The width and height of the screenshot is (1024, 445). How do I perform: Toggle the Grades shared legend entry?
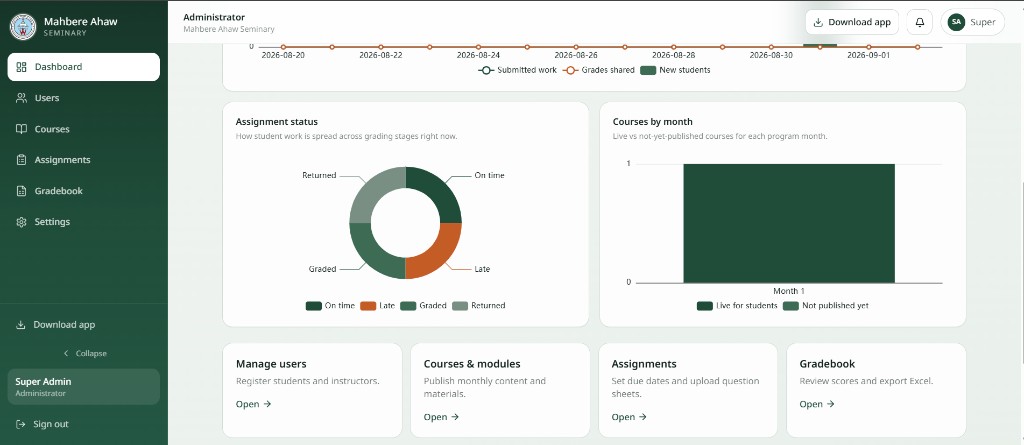600,70
